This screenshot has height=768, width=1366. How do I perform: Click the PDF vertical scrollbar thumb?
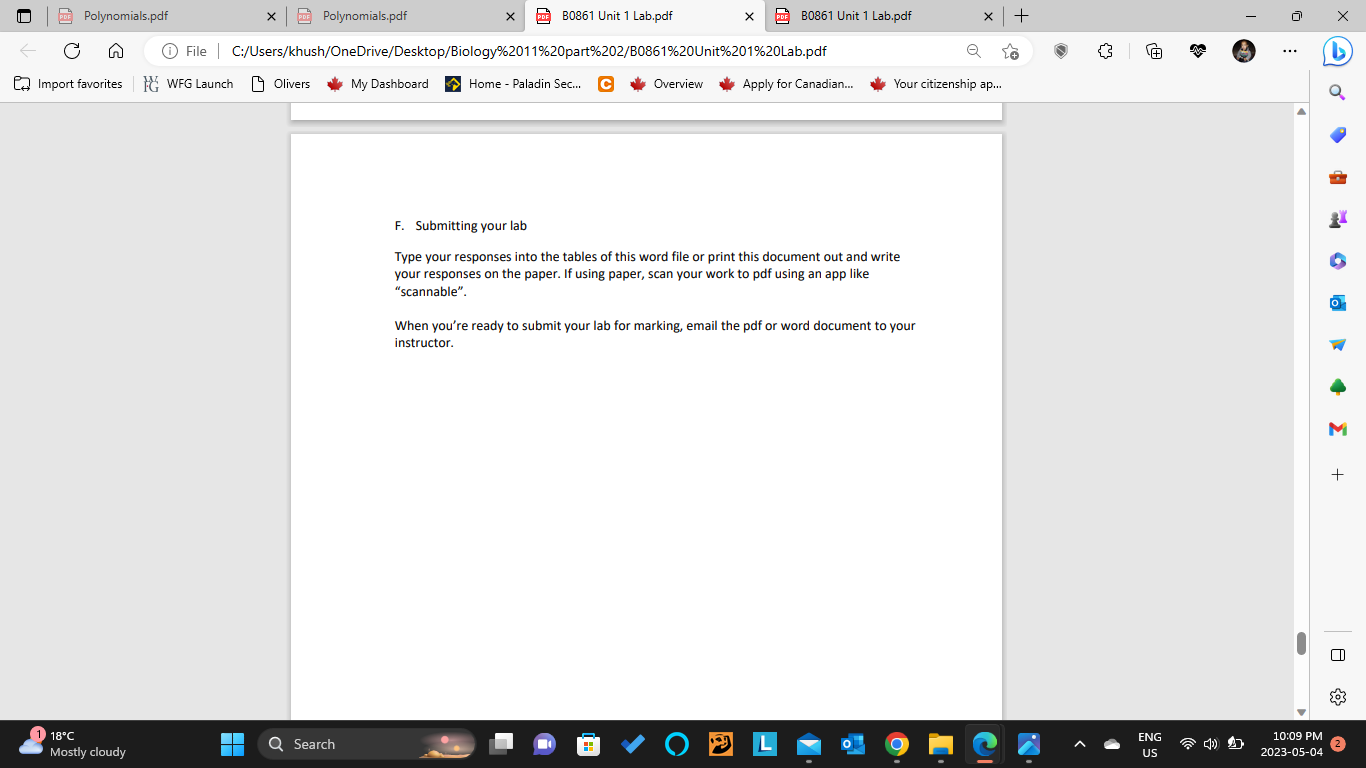click(x=1301, y=643)
